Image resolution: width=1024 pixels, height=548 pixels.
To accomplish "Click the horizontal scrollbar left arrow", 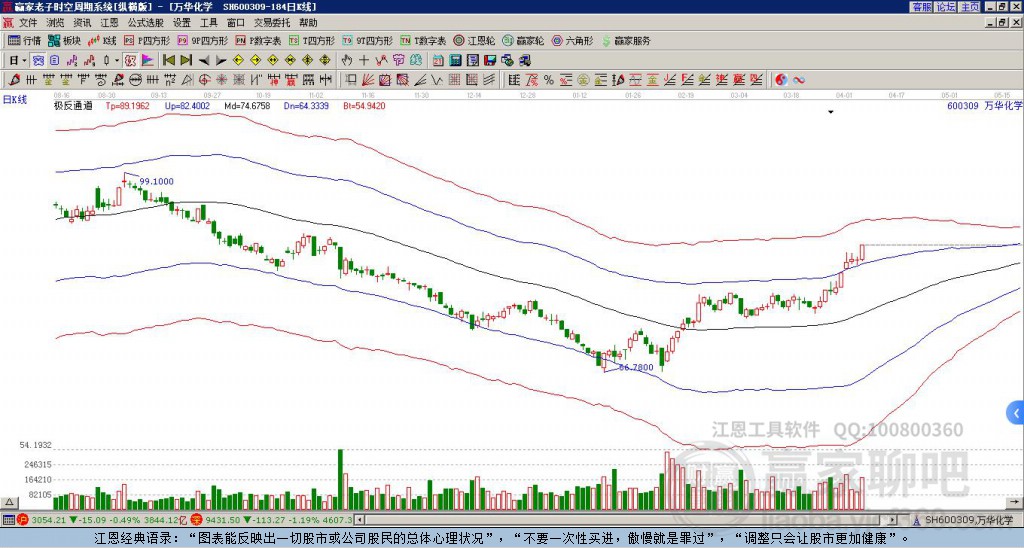I will click(x=359, y=520).
